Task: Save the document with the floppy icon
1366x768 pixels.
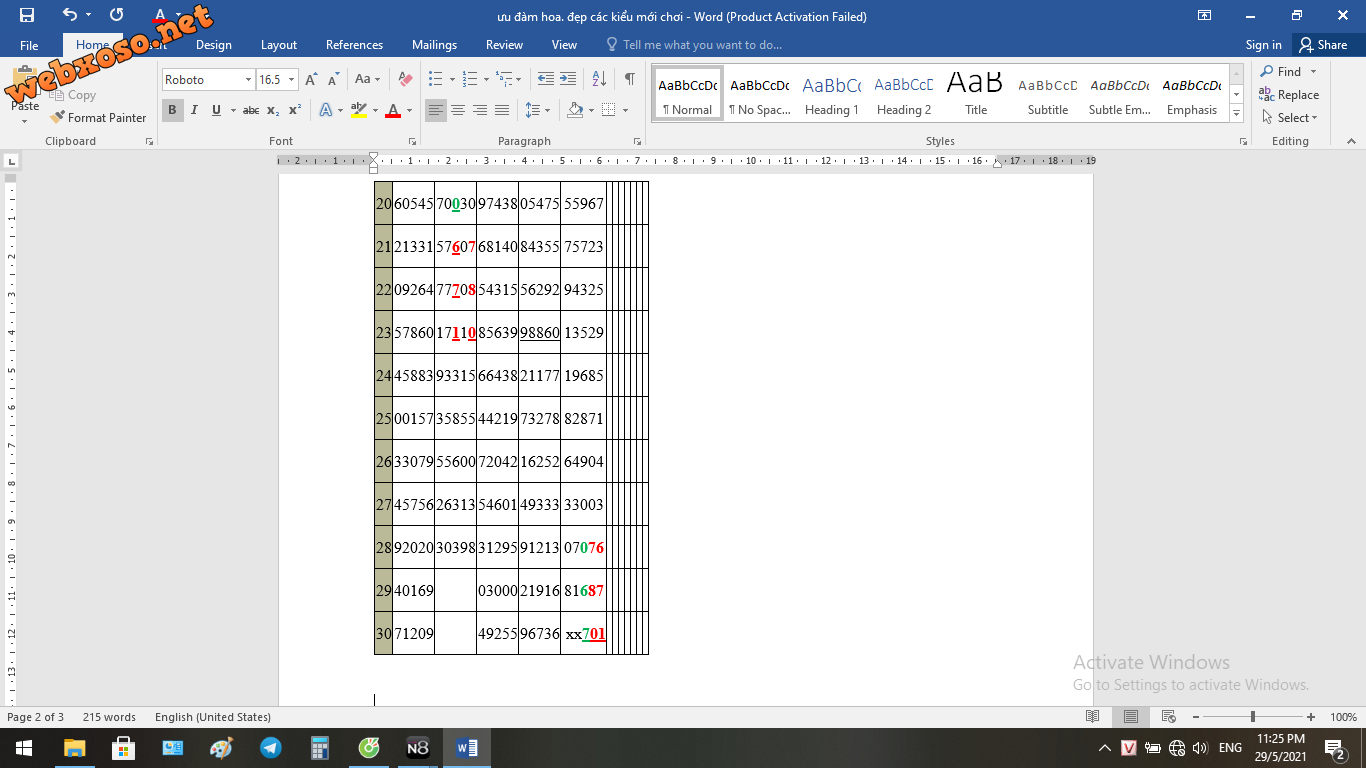Action: pyautogui.click(x=27, y=15)
